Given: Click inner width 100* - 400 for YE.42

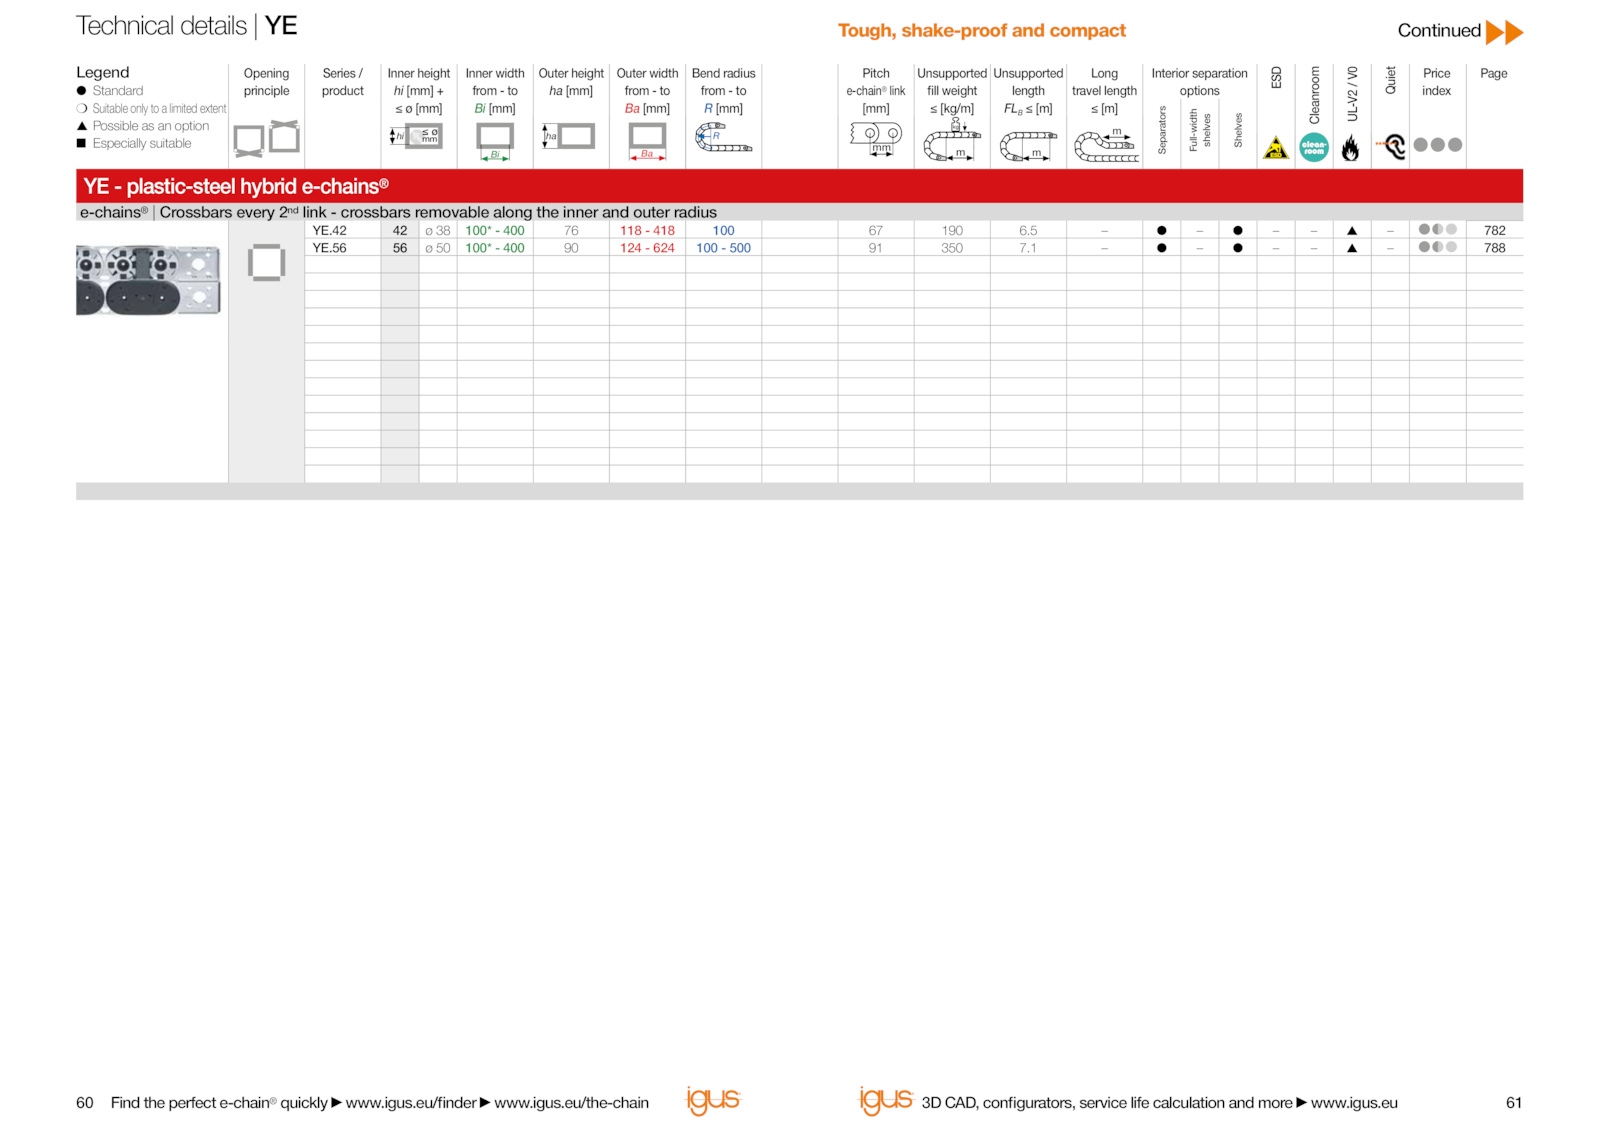Looking at the screenshot, I should pyautogui.click(x=495, y=231).
